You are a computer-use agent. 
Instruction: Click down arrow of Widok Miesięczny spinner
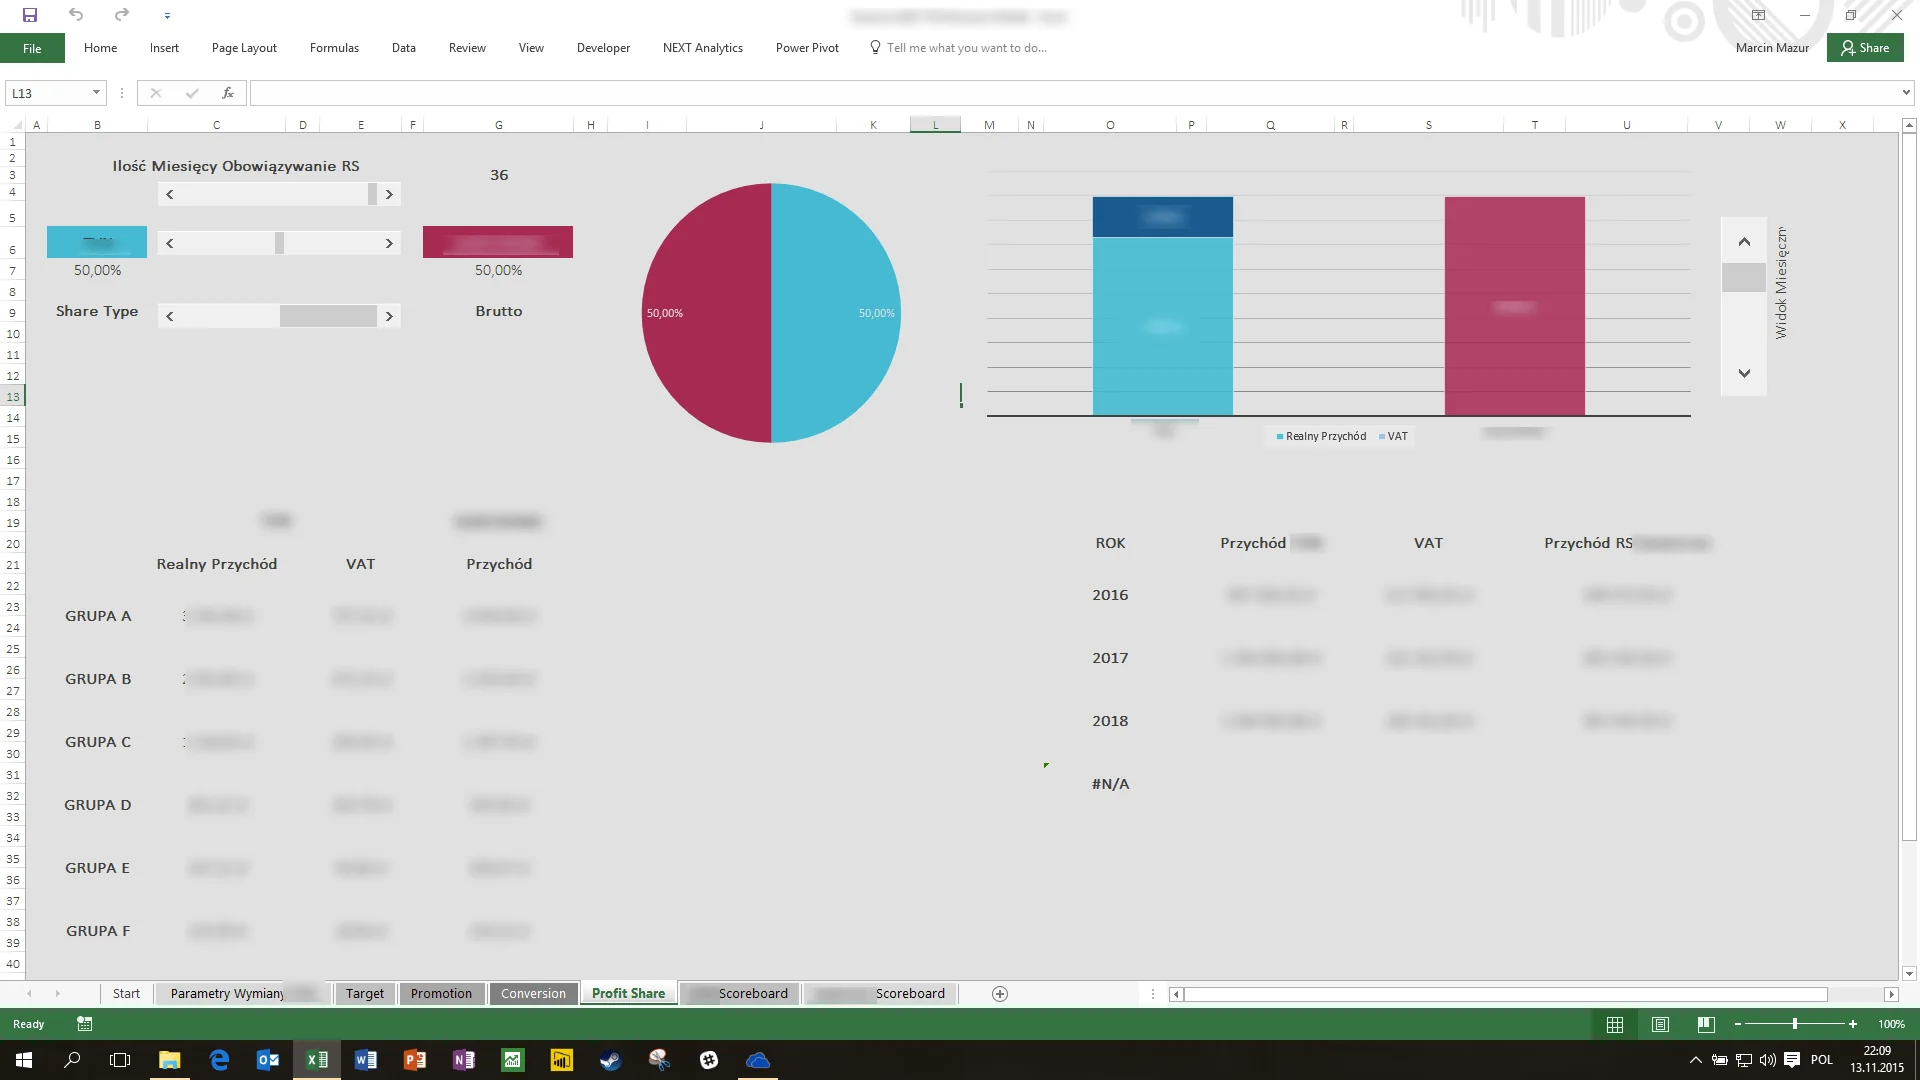click(1744, 373)
